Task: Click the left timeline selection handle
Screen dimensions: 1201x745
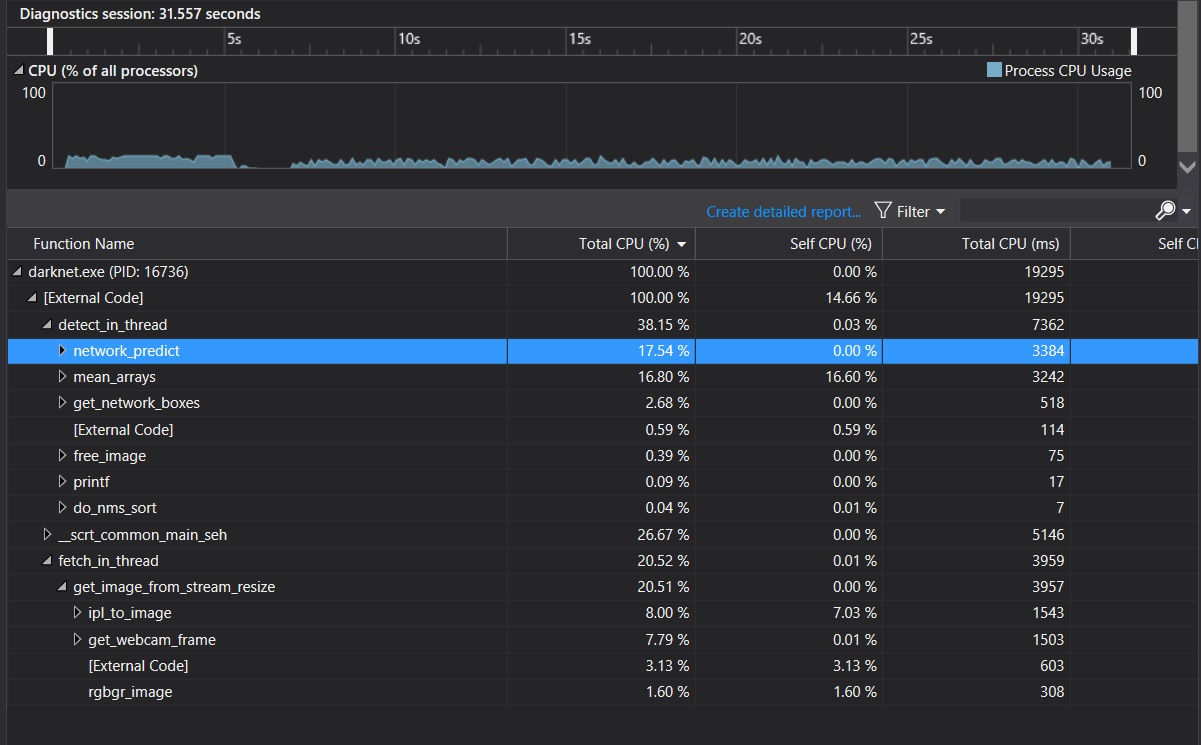Action: 51,41
